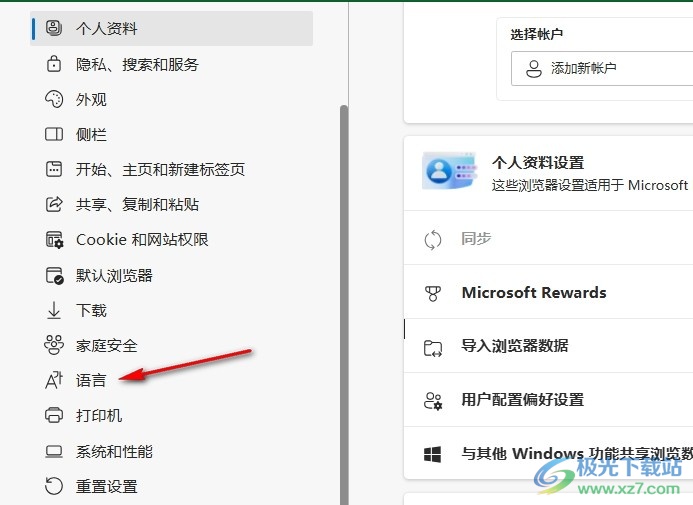Select 共享、复制和粘贴 menu item

(171, 205)
